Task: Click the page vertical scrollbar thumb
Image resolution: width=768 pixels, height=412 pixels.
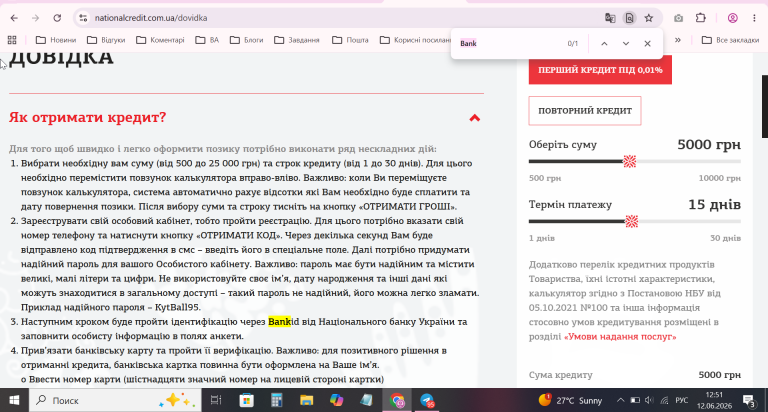Action: (765, 106)
